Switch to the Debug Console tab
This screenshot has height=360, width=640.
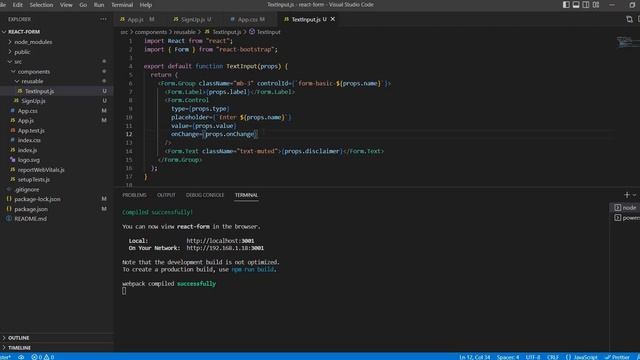(205, 195)
